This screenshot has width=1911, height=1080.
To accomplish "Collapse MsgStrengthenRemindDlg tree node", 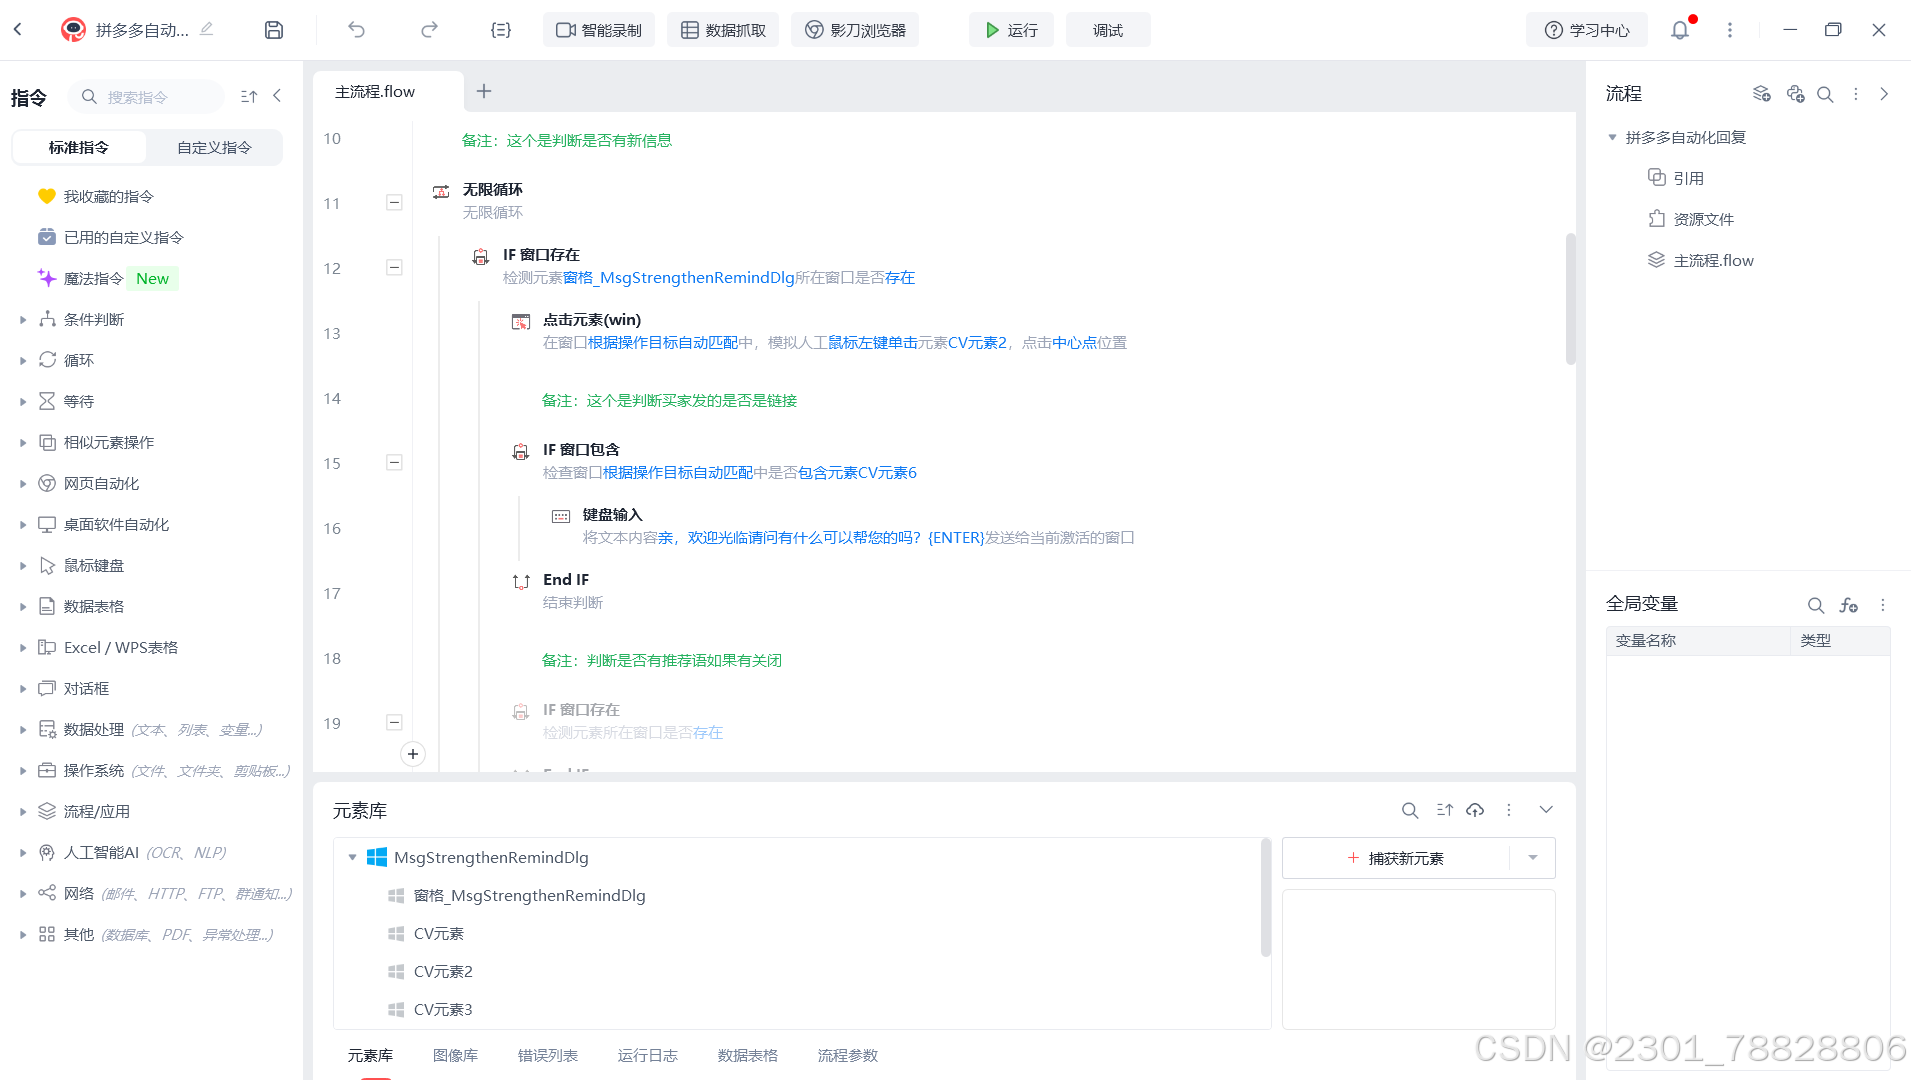I will tap(352, 857).
